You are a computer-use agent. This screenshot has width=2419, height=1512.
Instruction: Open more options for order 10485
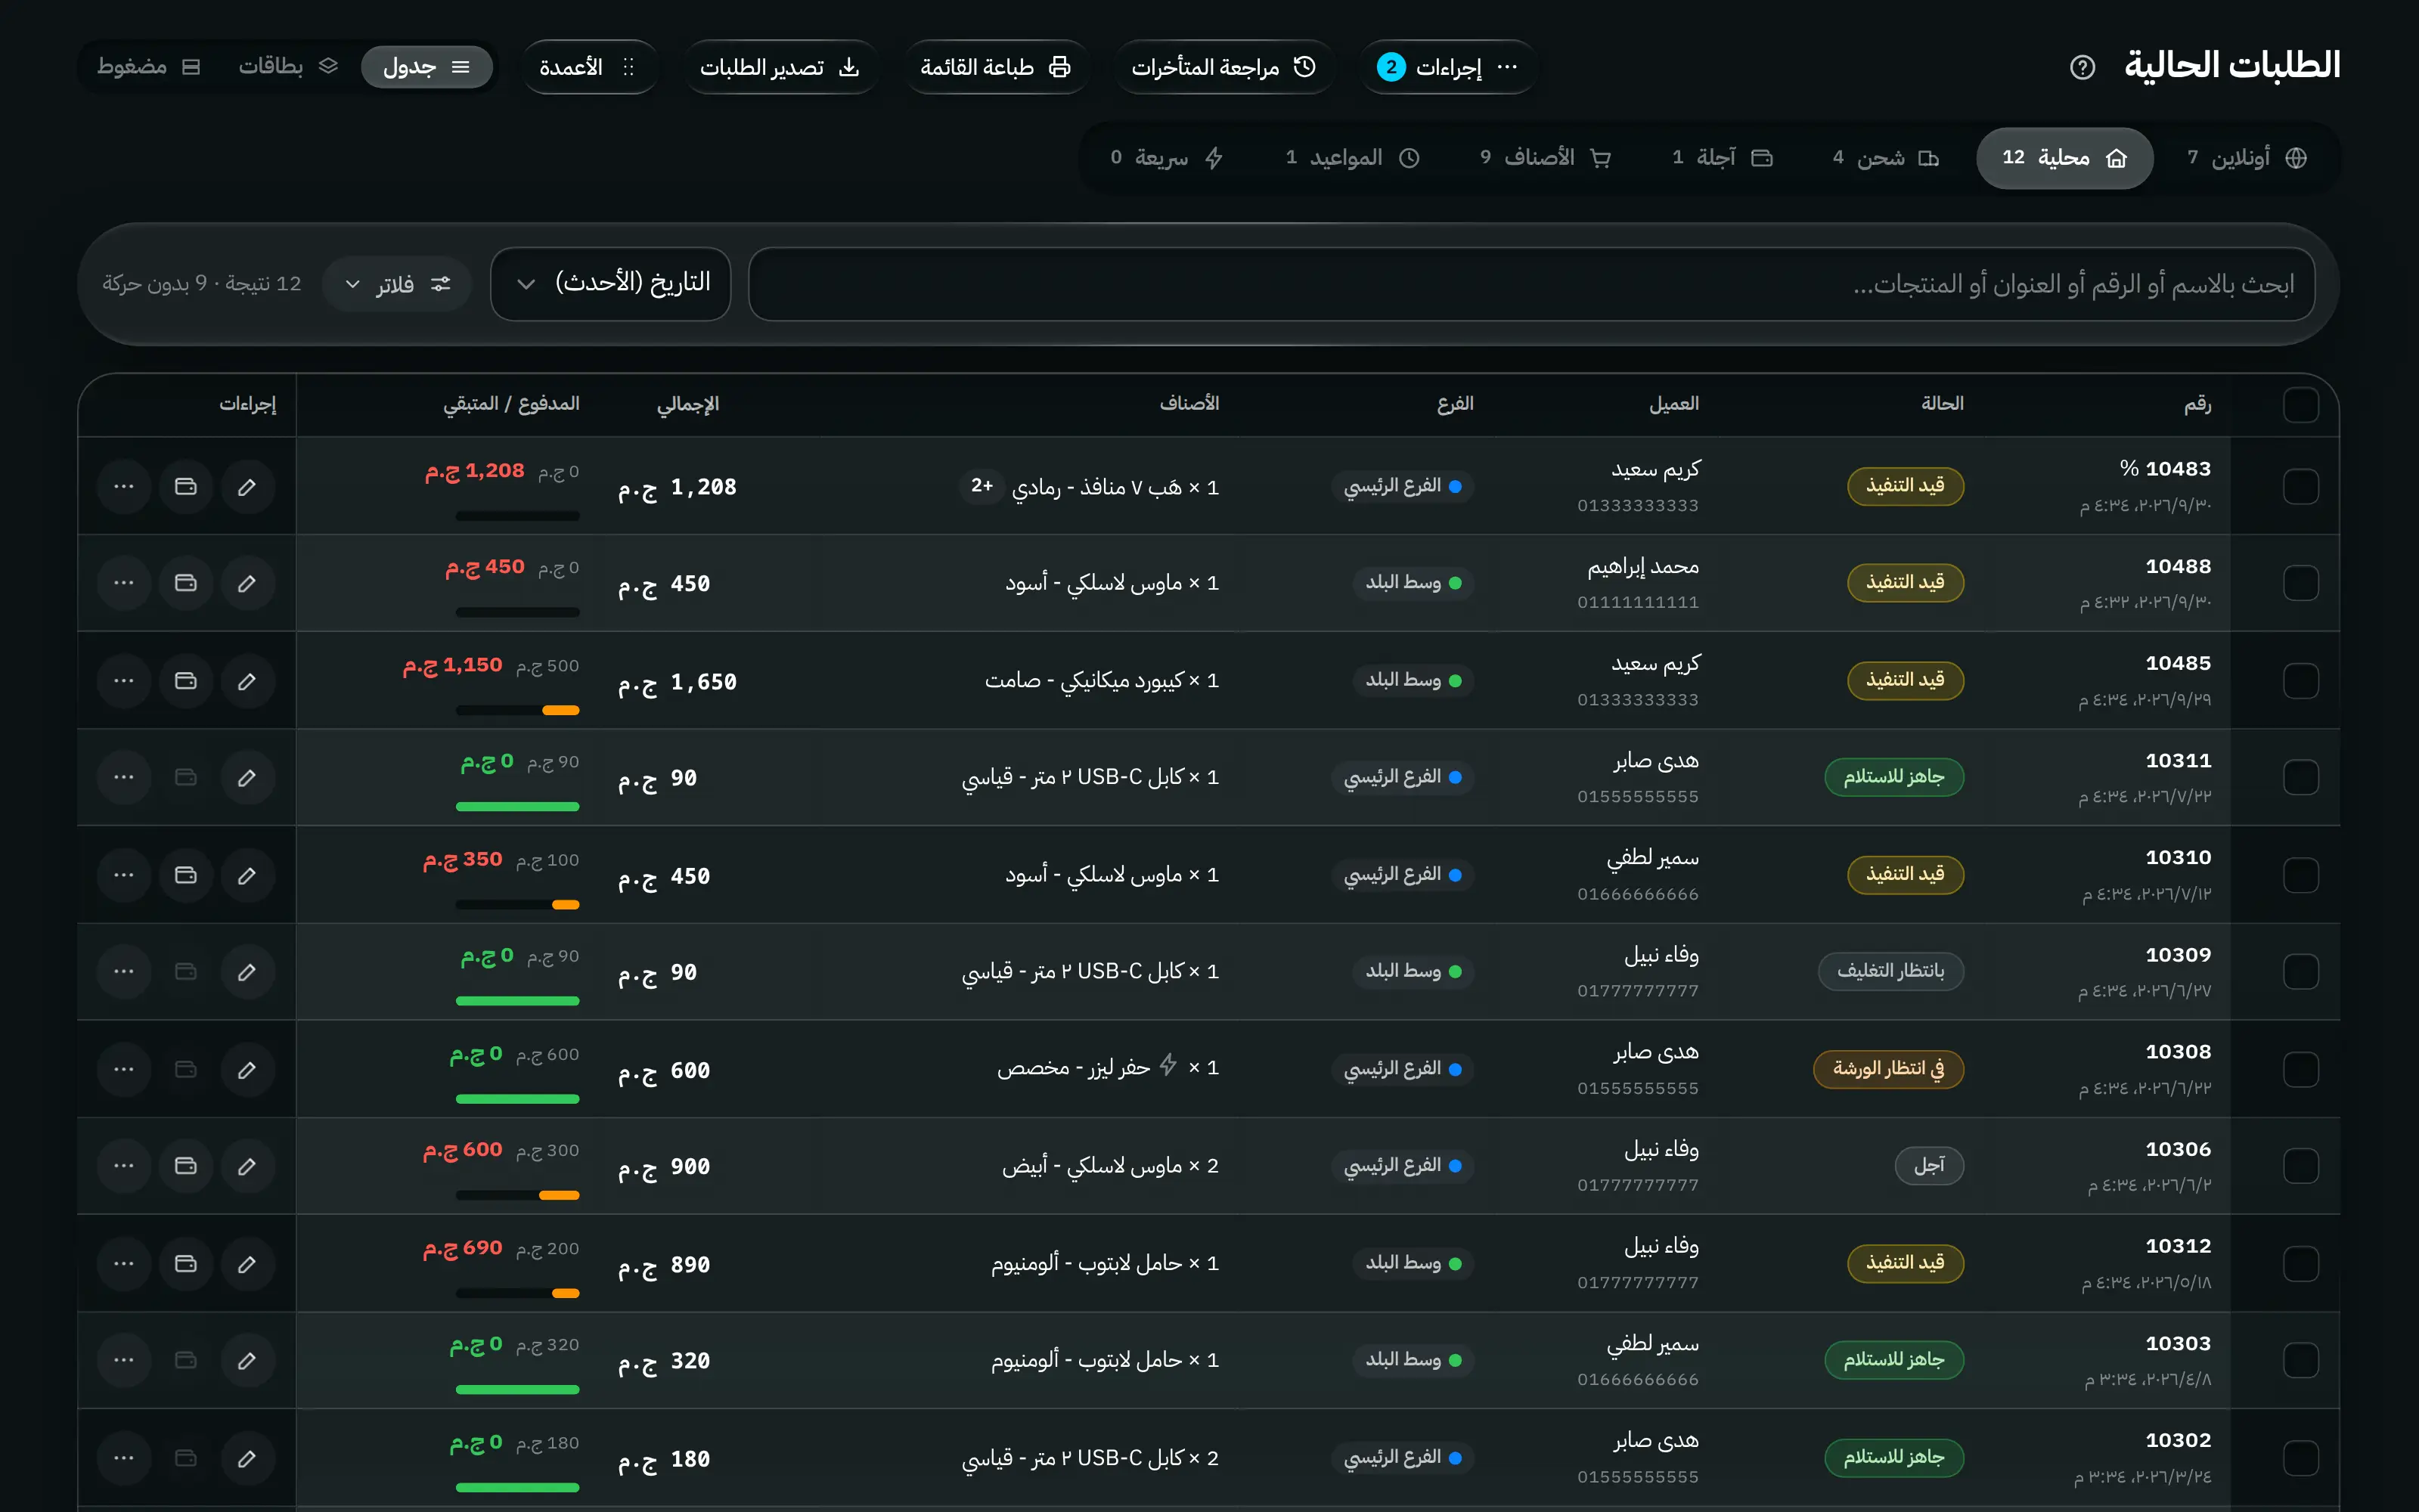click(x=124, y=681)
